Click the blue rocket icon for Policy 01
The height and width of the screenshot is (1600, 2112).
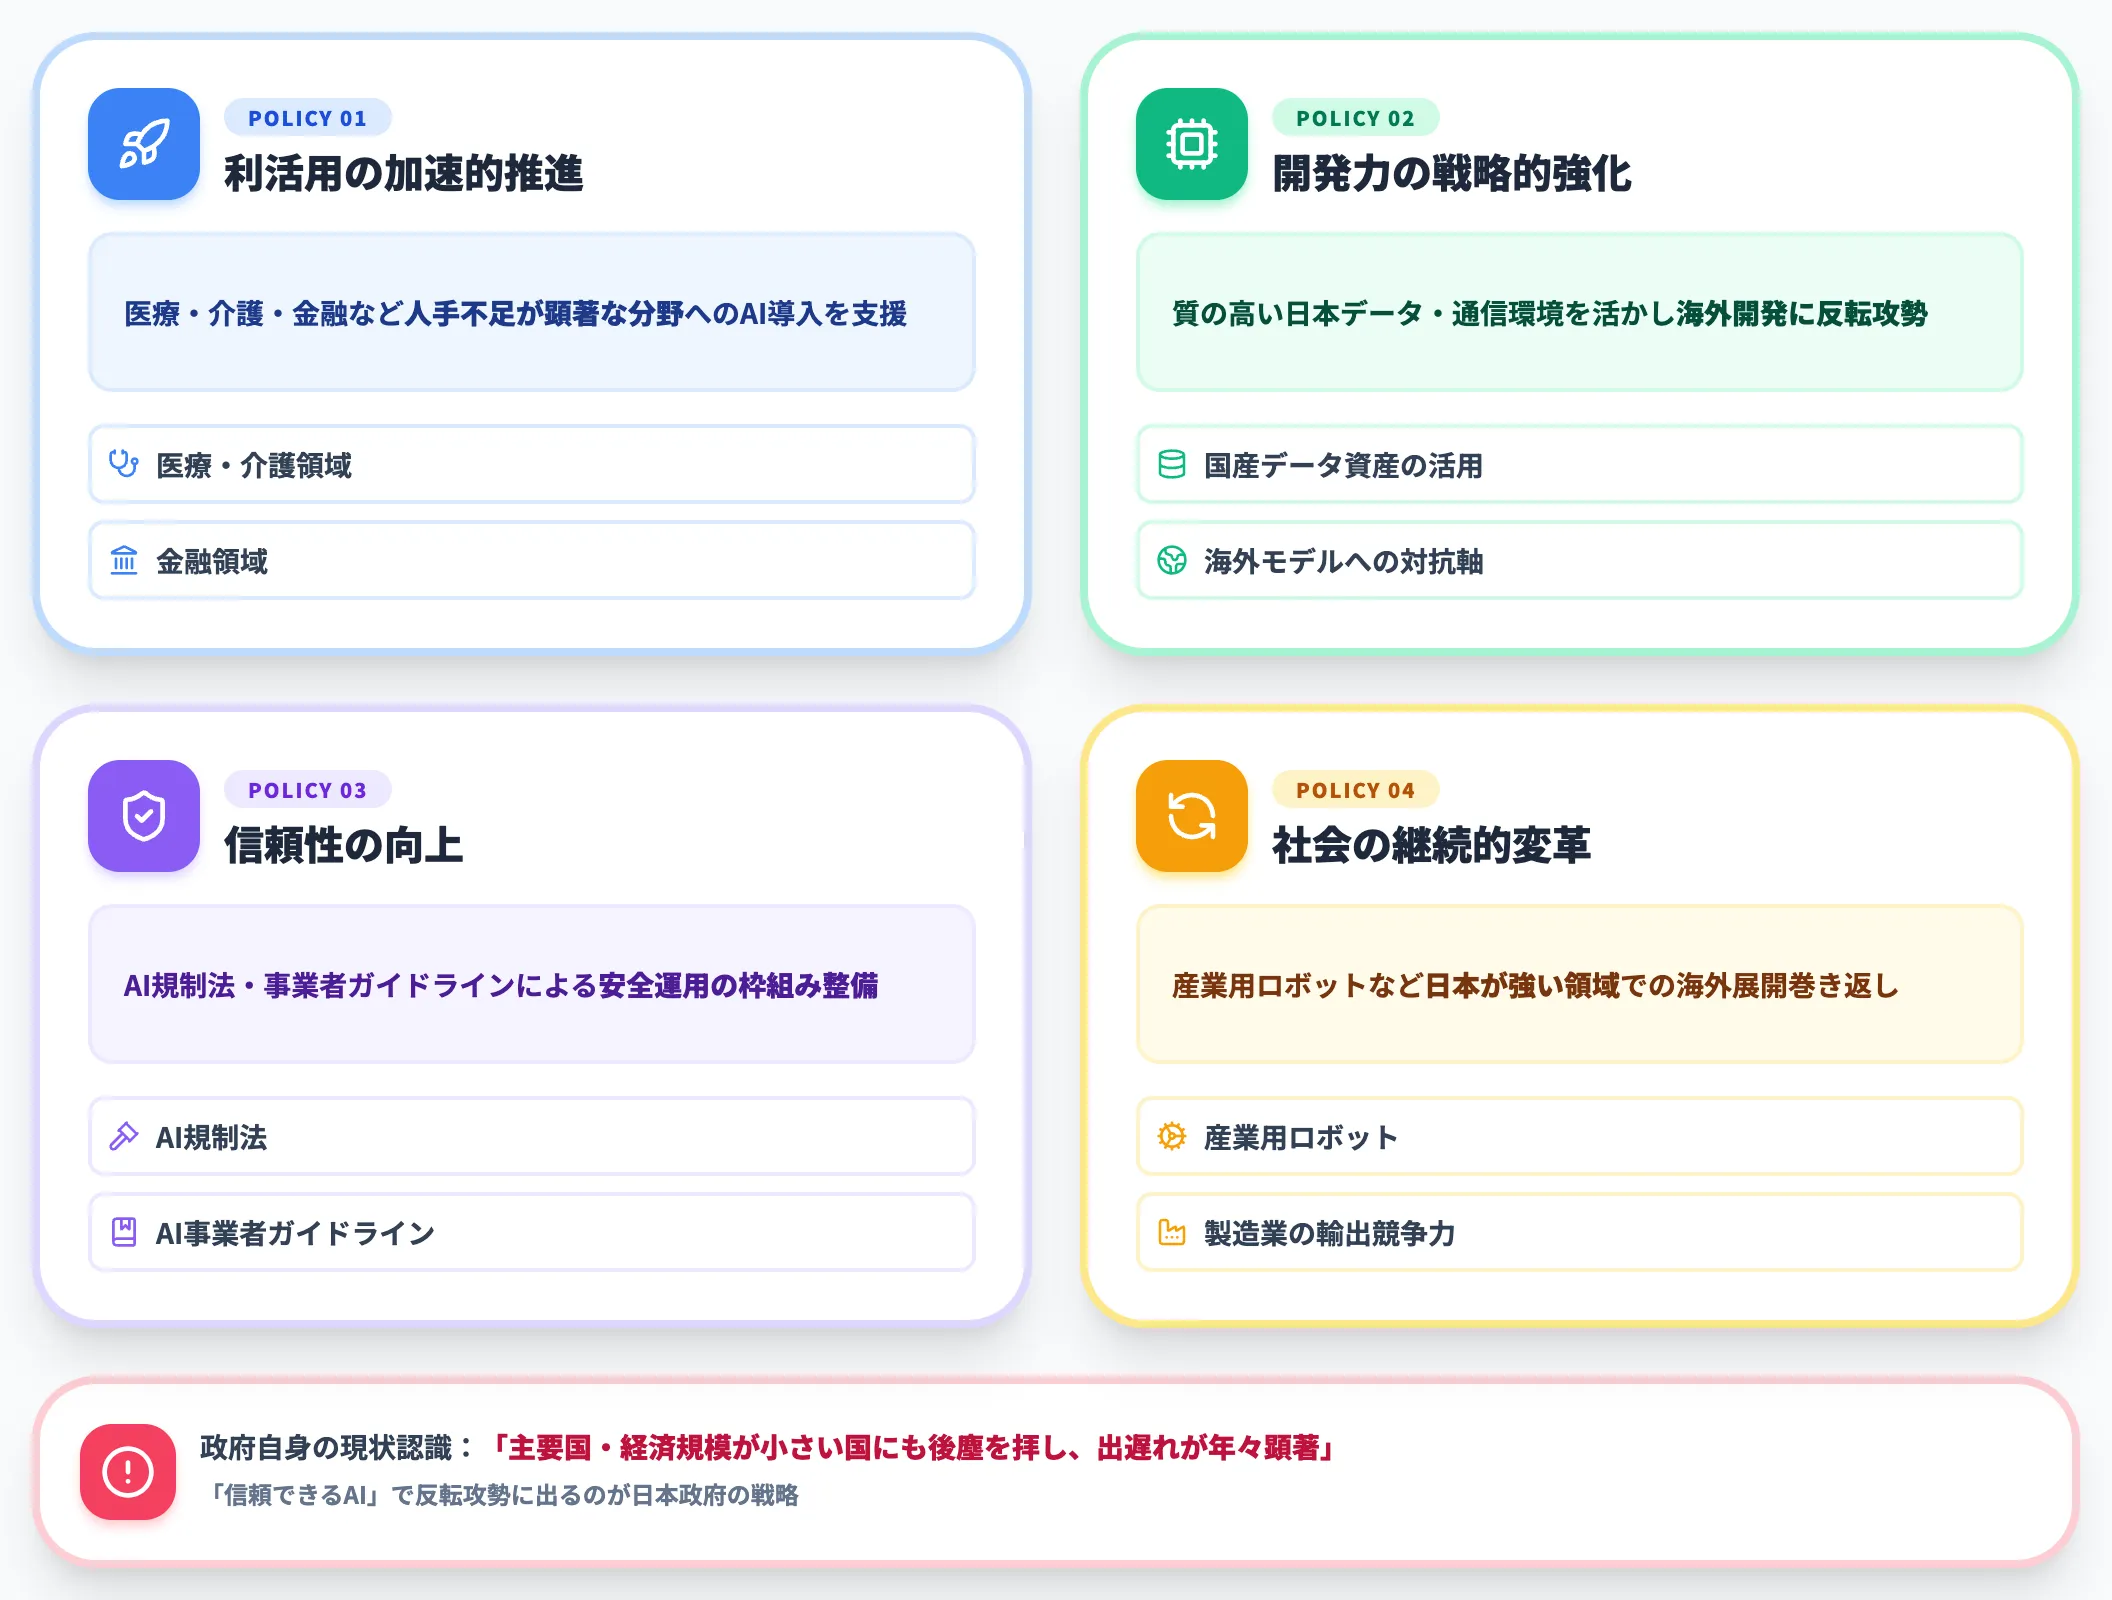click(x=144, y=144)
